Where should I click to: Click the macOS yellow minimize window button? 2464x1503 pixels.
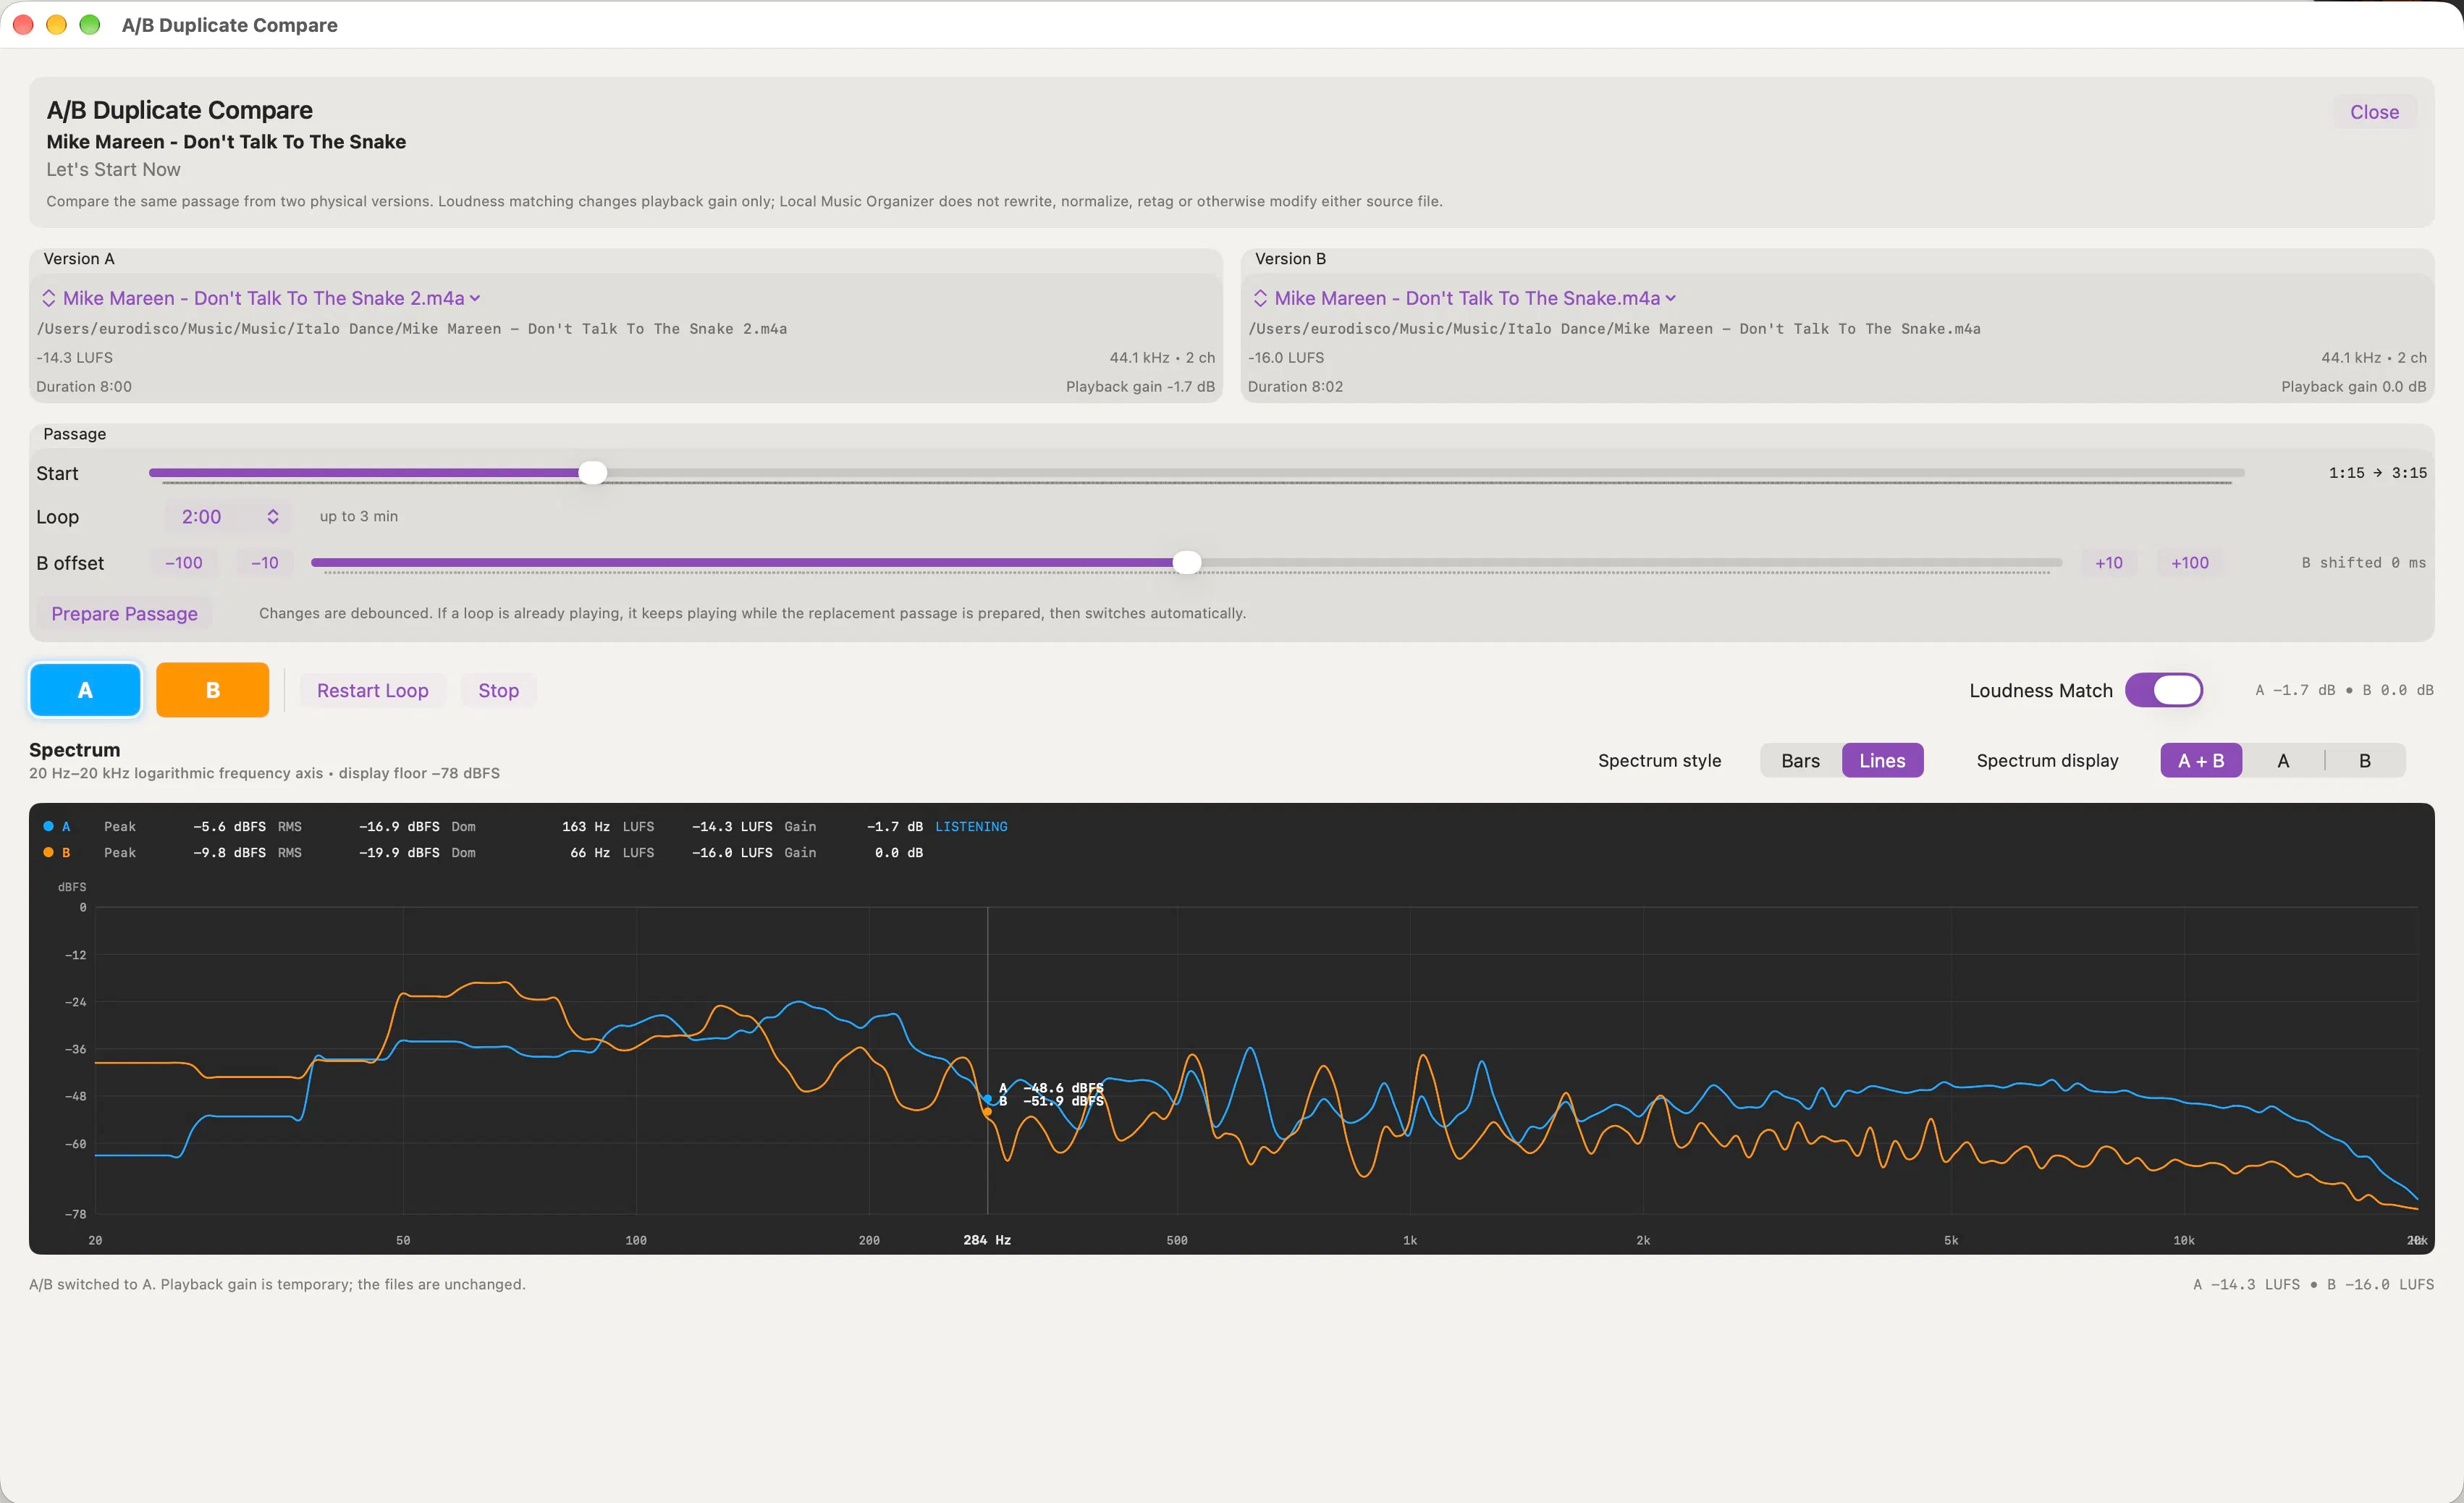tap(57, 25)
